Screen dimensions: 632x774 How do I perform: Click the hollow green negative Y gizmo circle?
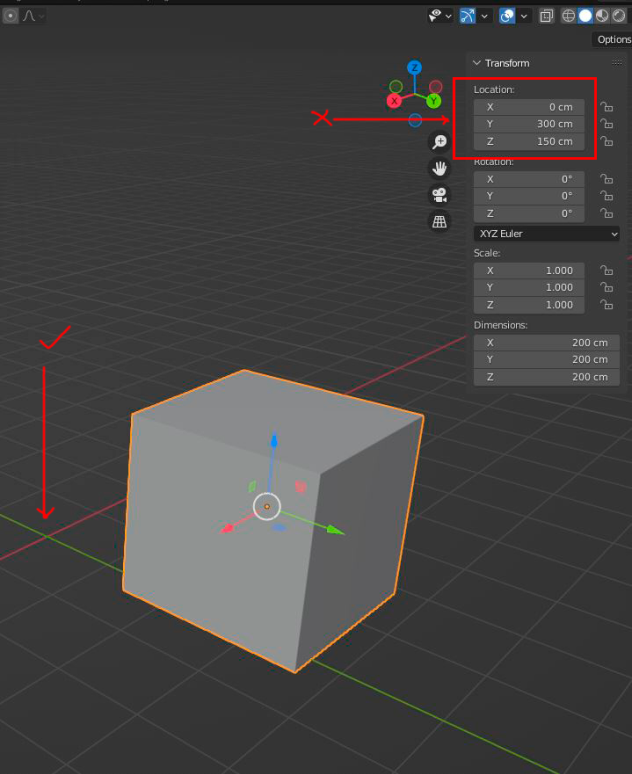(x=396, y=87)
